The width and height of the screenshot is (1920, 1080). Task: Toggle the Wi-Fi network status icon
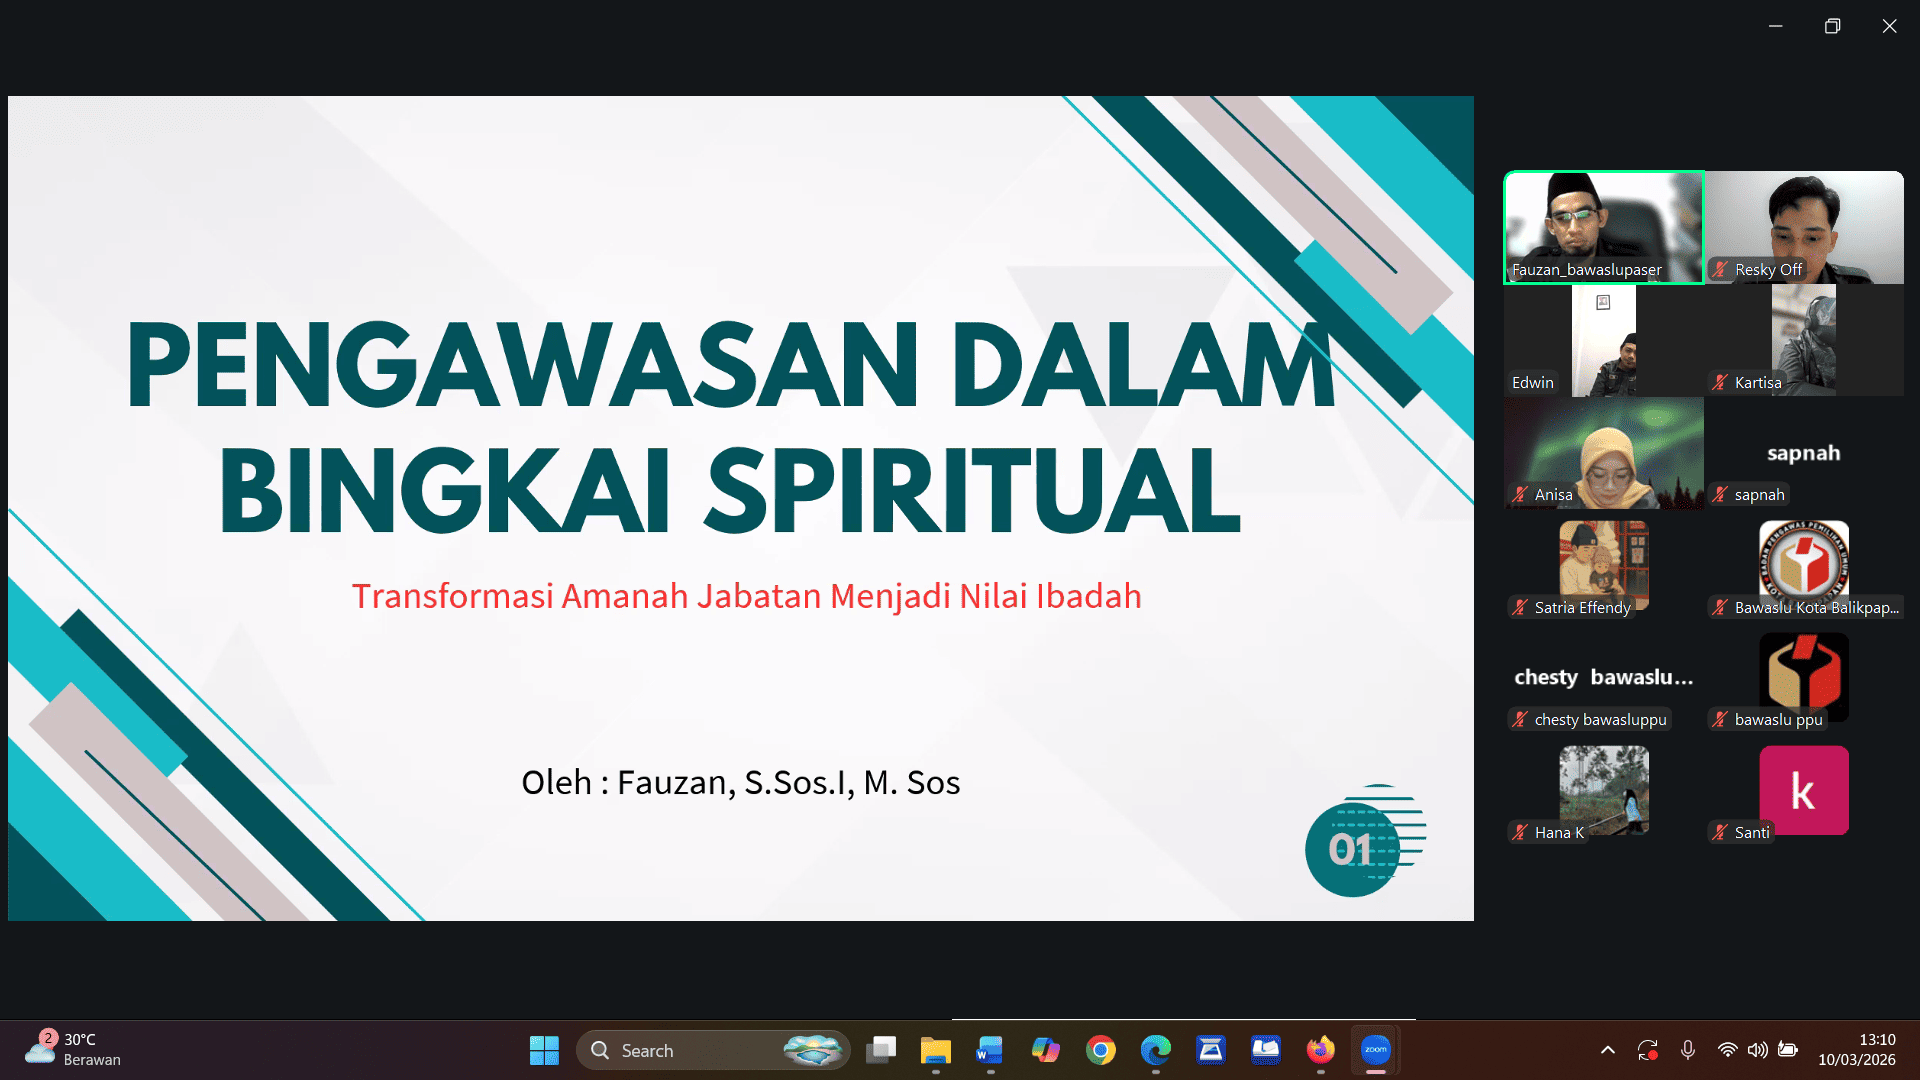[1727, 1050]
